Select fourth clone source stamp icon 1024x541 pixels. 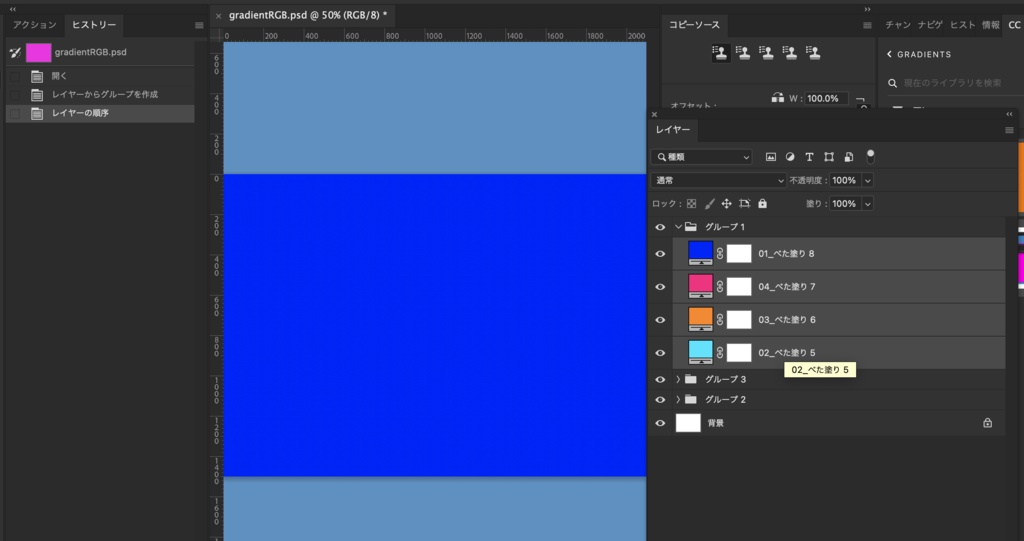(x=790, y=53)
